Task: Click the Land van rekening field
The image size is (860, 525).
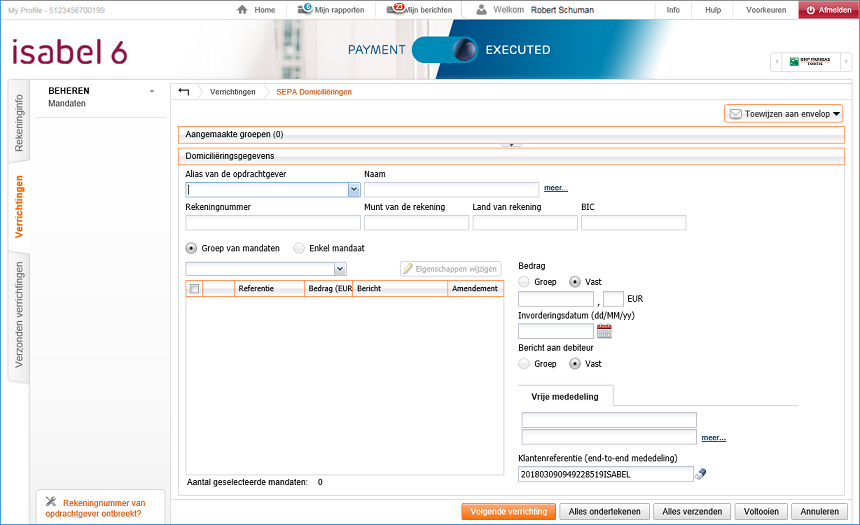Action: pos(525,223)
